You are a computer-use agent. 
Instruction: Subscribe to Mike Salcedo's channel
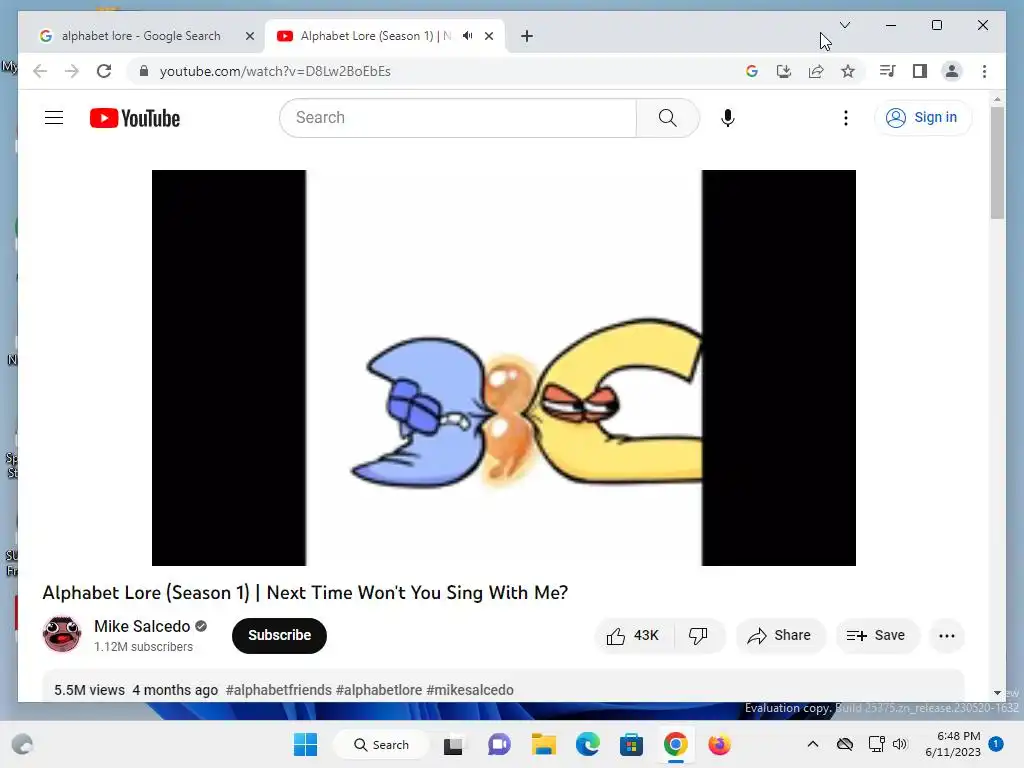click(x=279, y=635)
